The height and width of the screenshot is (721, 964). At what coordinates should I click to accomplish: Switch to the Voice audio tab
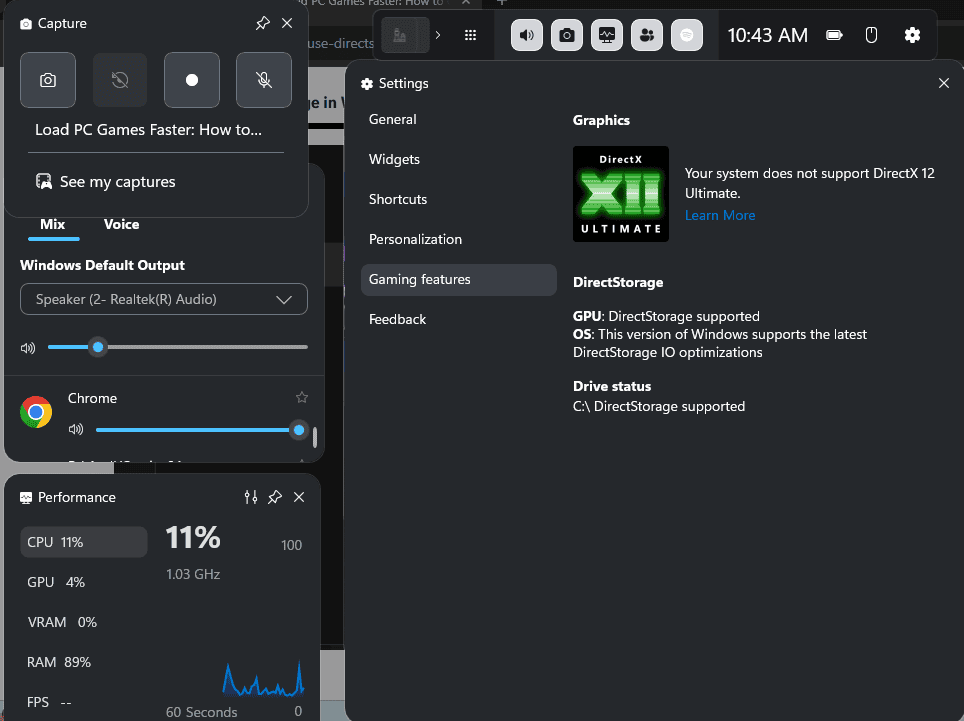(x=121, y=224)
